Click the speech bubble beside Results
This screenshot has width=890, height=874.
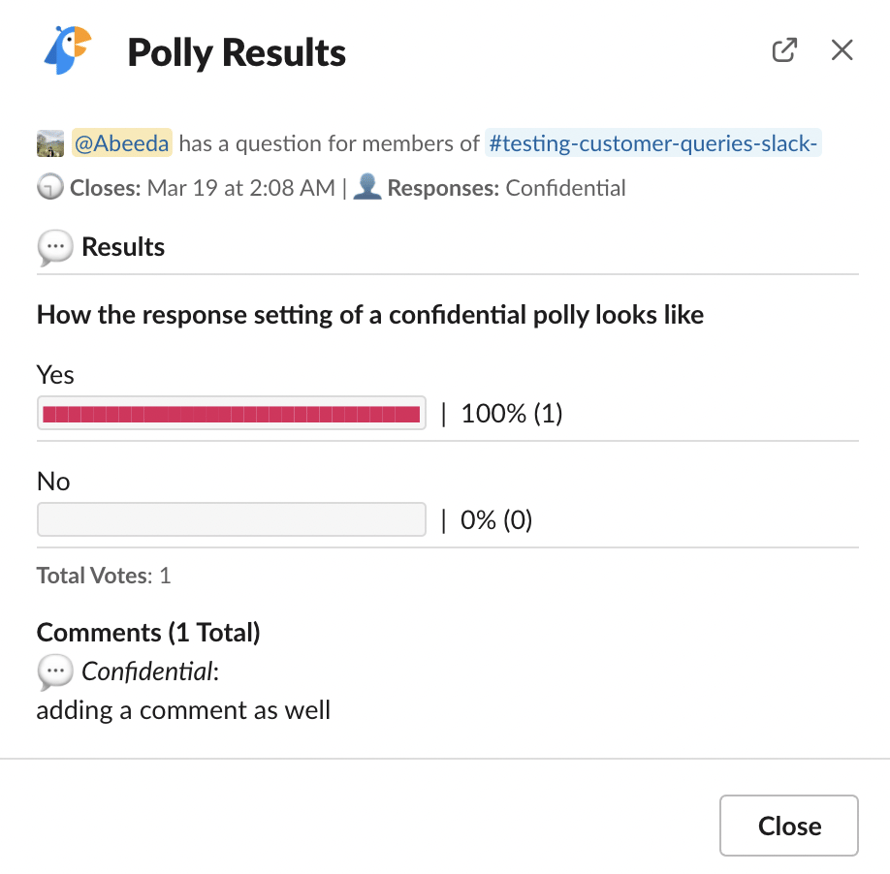(x=55, y=247)
